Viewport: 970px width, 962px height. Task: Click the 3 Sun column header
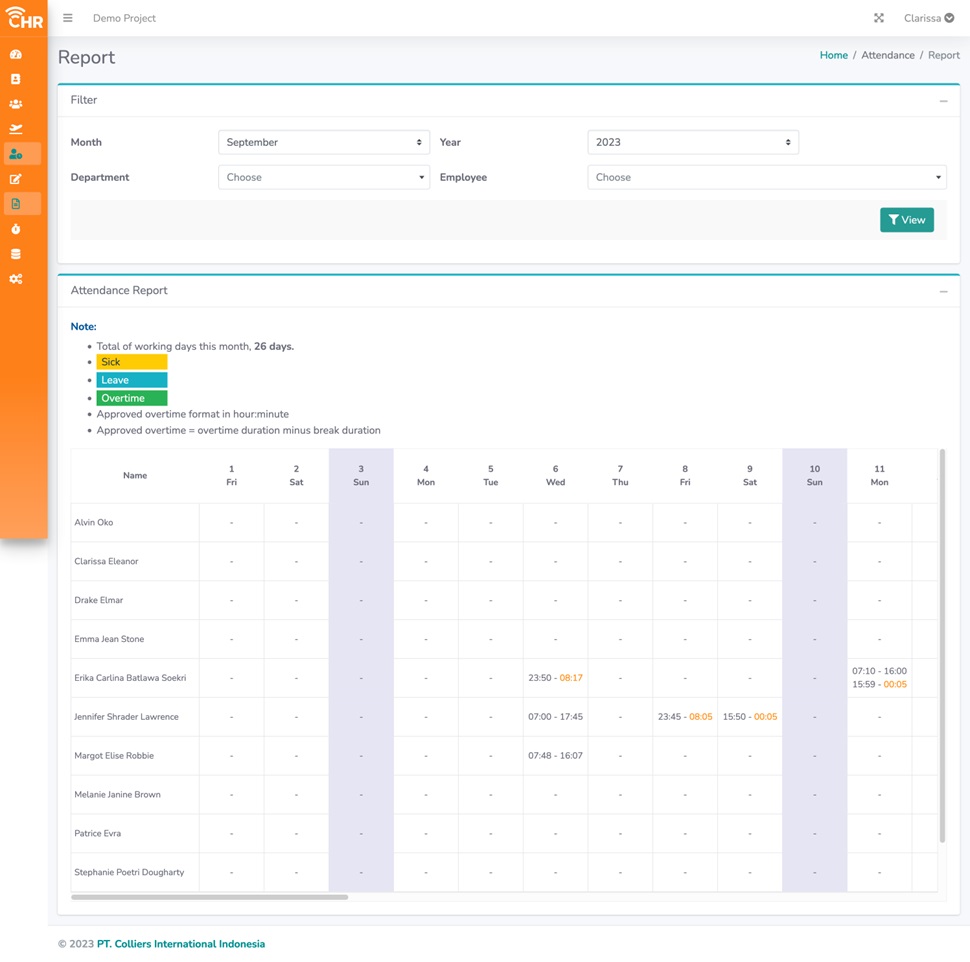pos(361,475)
